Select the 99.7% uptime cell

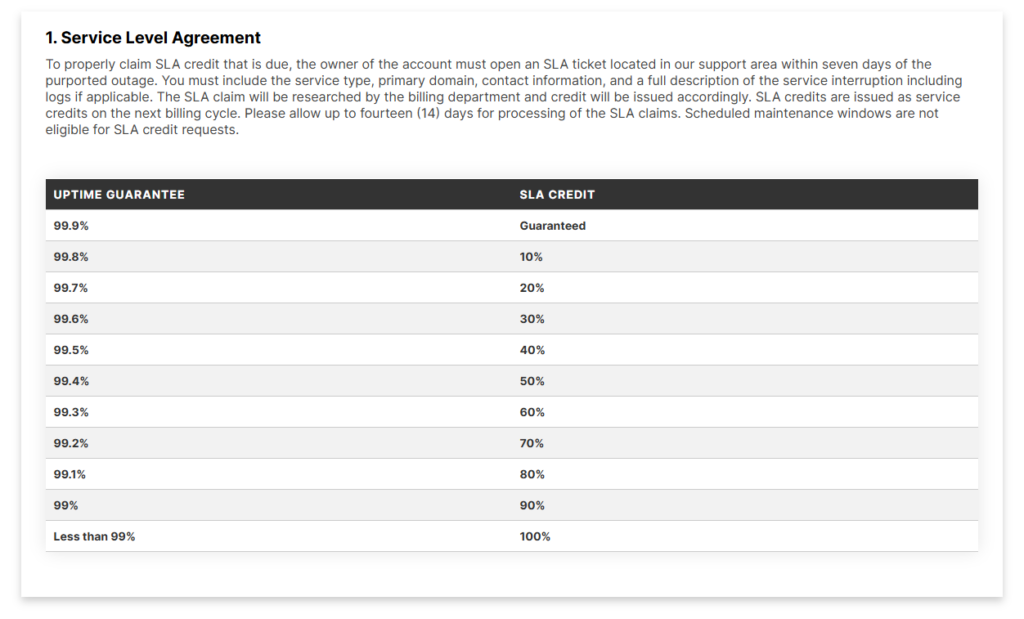[x=71, y=288]
